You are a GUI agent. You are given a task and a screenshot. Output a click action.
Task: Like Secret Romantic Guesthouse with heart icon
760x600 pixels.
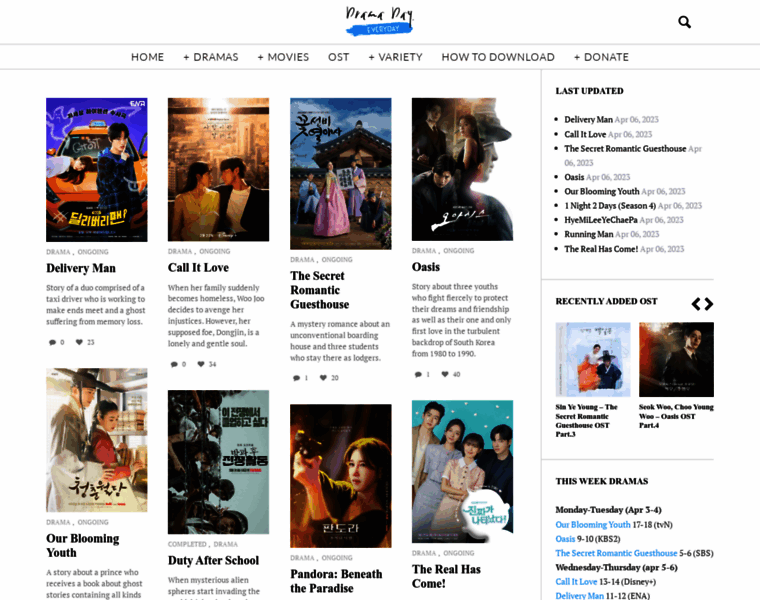pos(323,378)
